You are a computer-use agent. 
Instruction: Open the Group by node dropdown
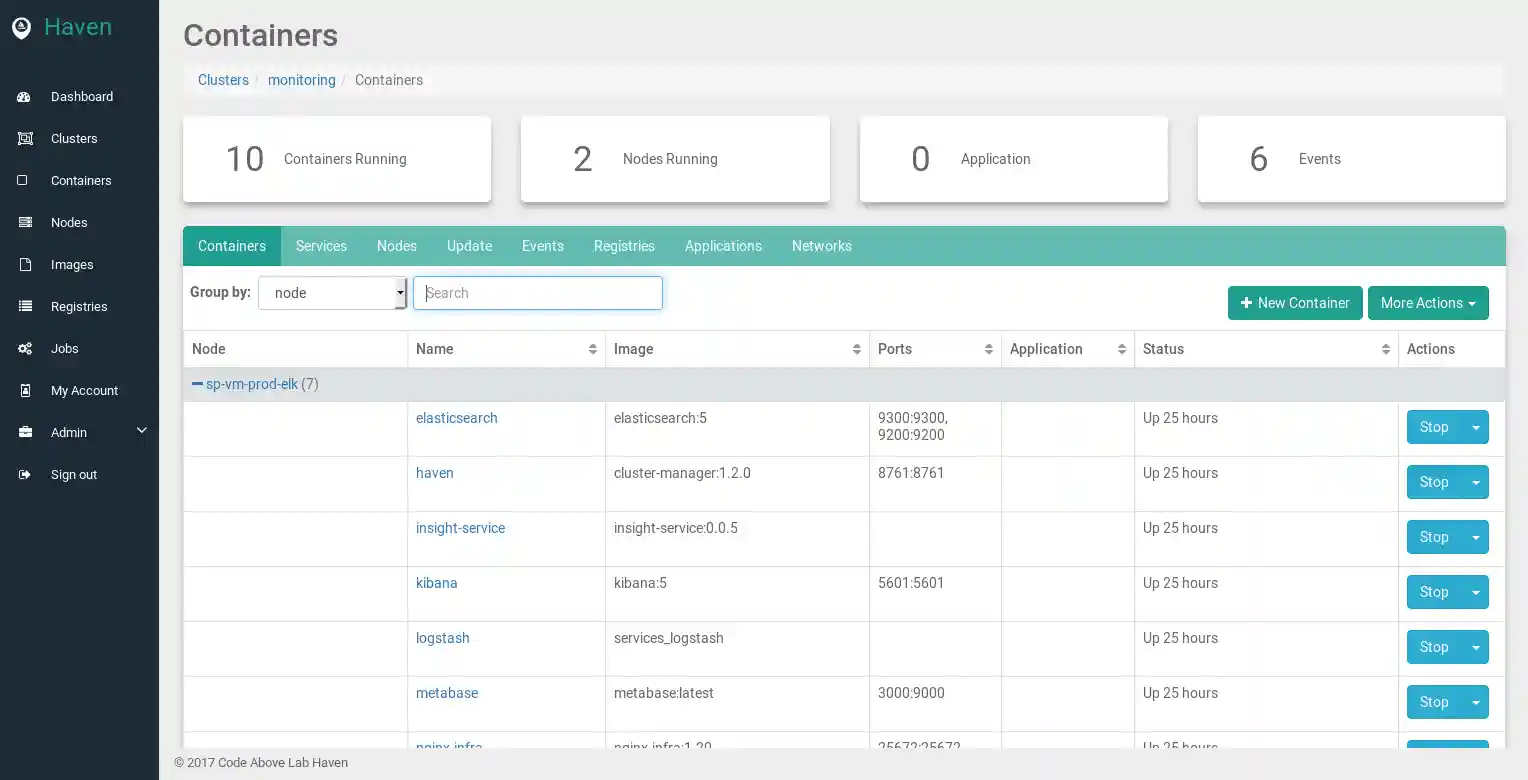(x=332, y=293)
